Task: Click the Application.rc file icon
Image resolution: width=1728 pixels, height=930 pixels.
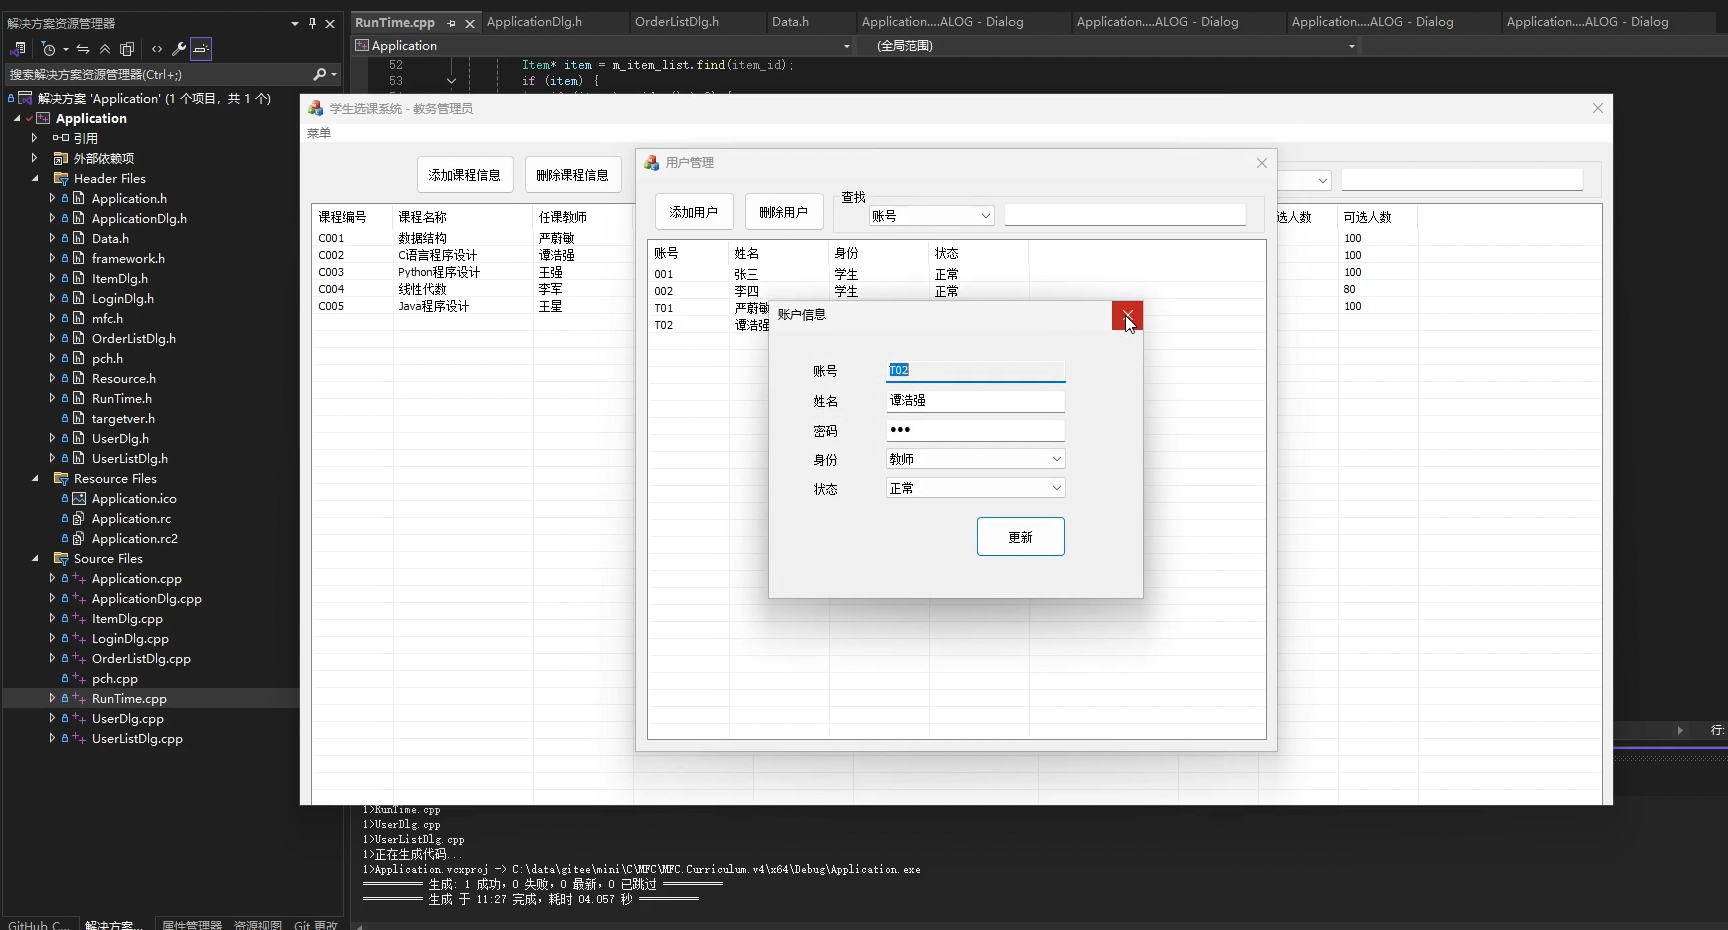Action: coord(79,518)
